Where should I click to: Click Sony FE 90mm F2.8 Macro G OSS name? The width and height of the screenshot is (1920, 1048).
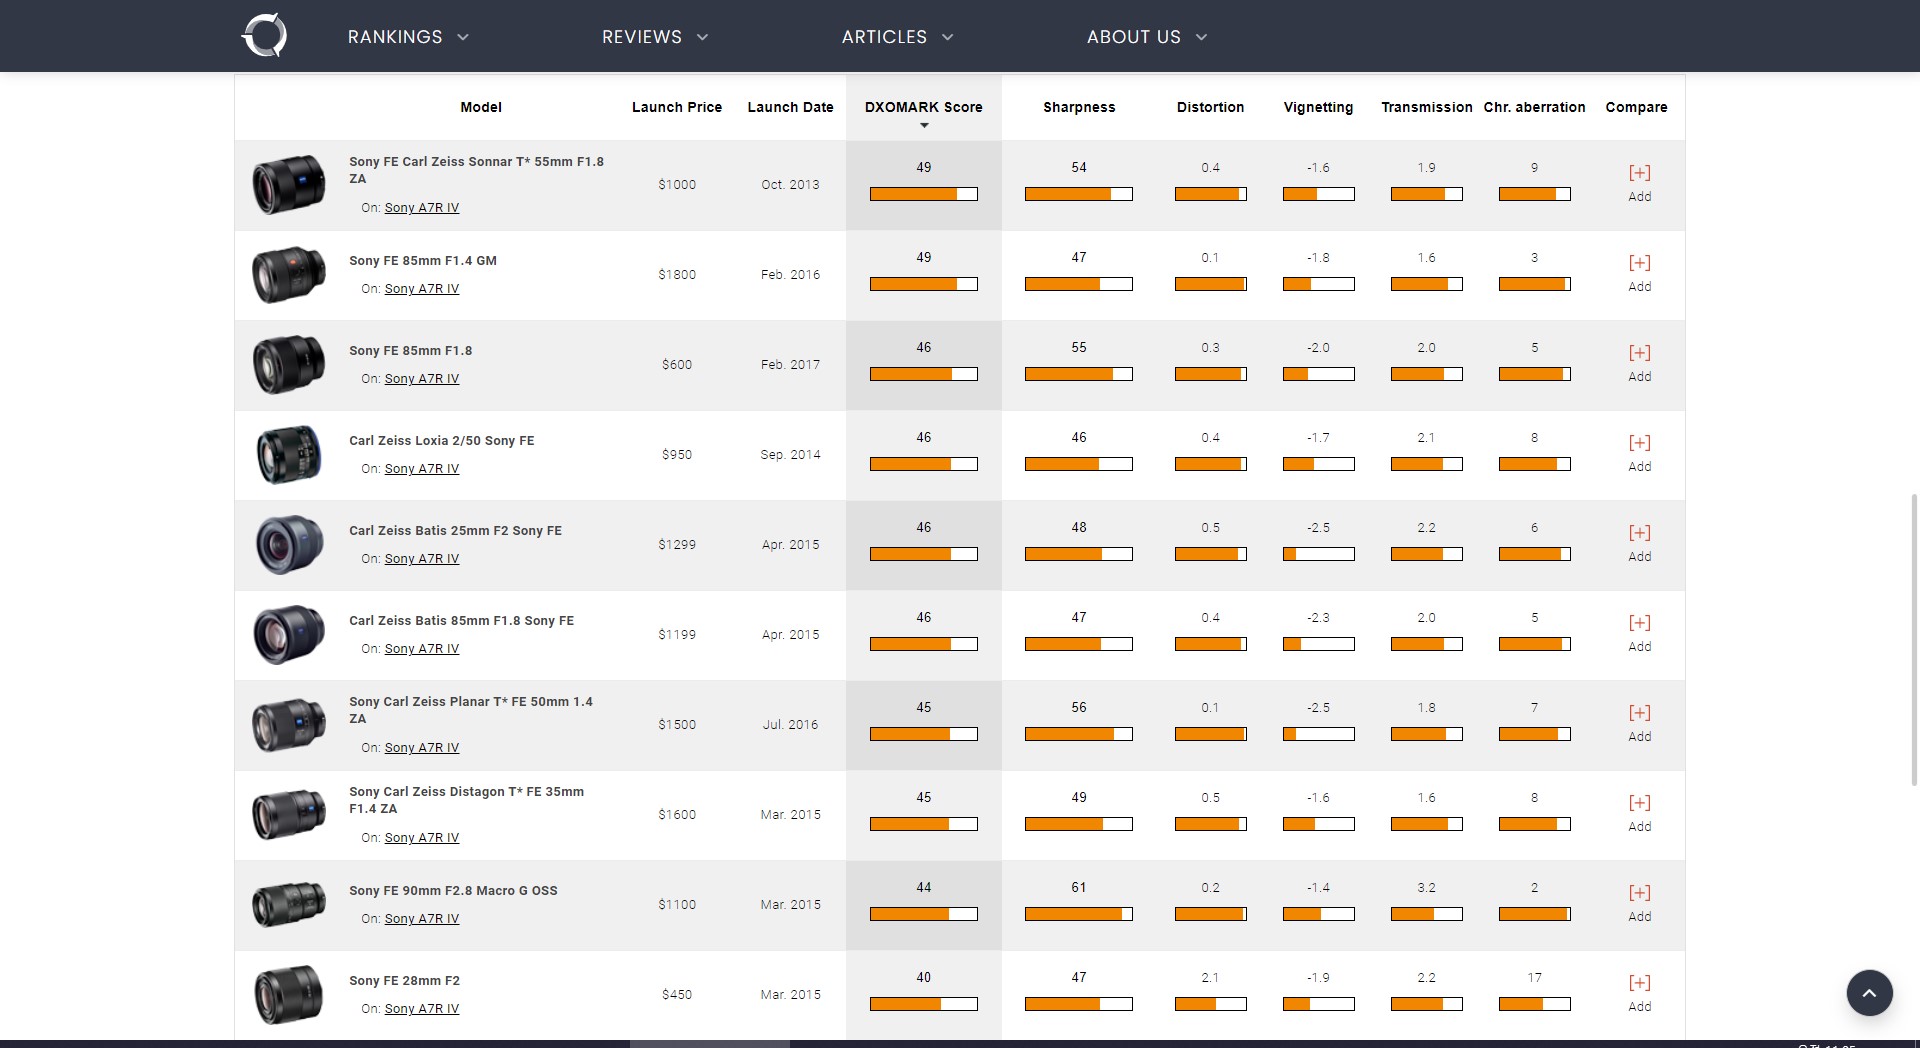(453, 891)
